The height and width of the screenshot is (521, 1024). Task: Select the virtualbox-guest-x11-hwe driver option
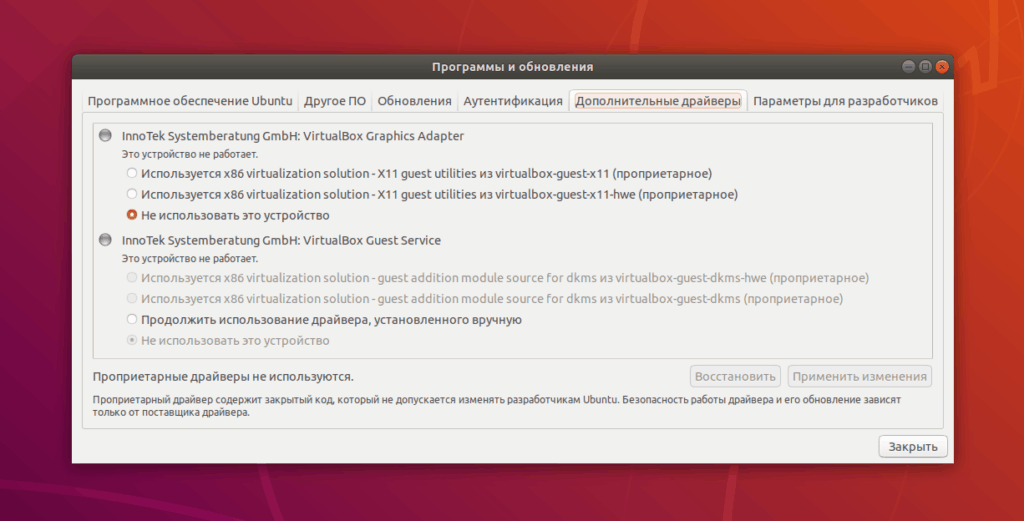click(132, 194)
